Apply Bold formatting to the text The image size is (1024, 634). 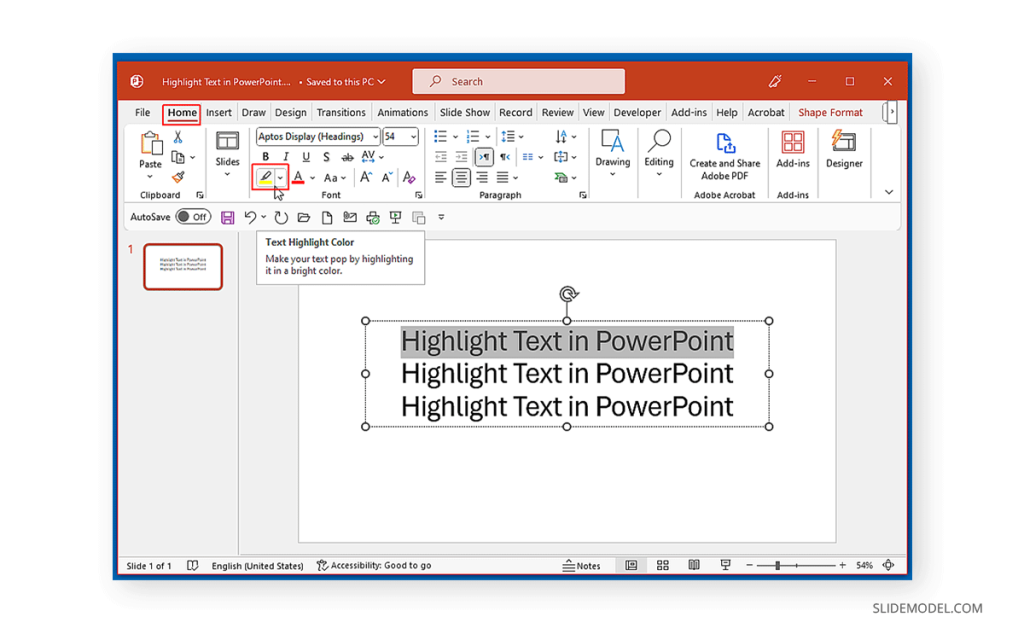pyautogui.click(x=265, y=156)
